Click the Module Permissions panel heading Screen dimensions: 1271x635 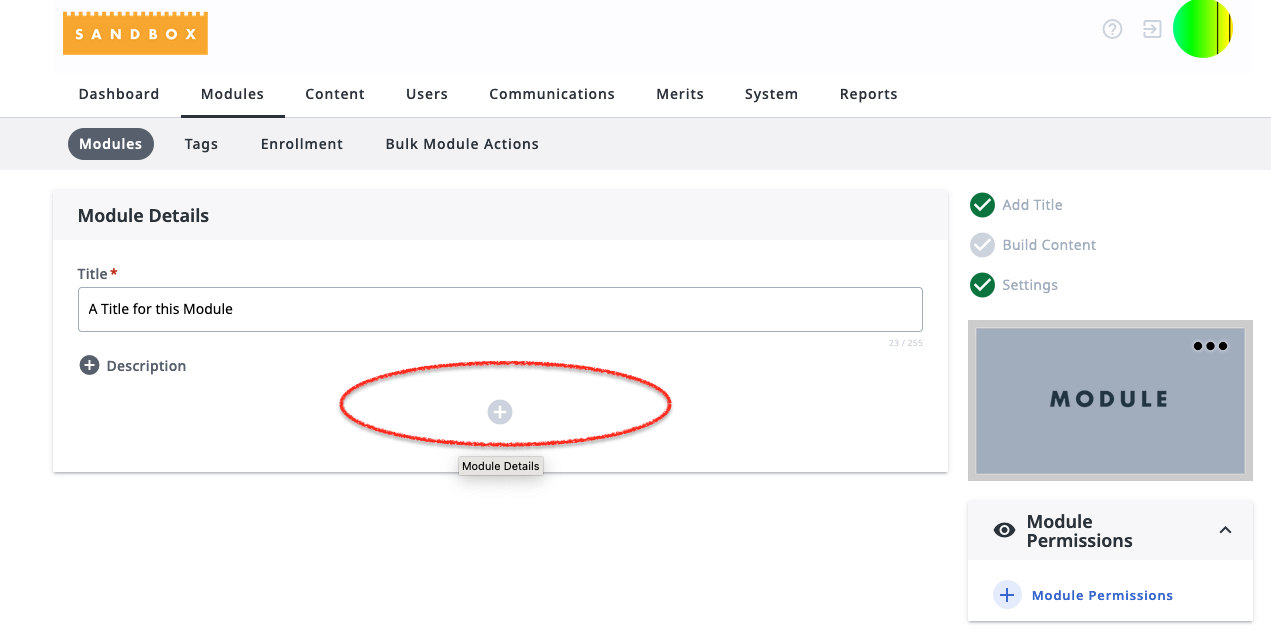1080,531
